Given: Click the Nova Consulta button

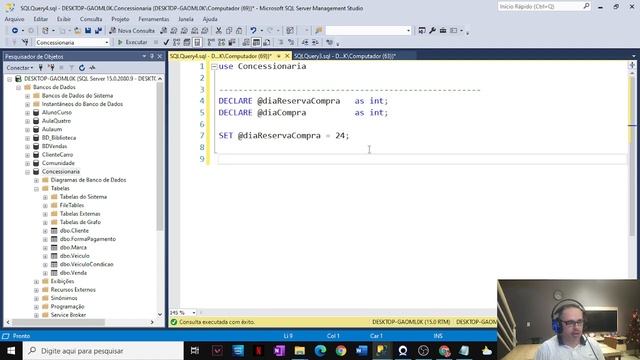Looking at the screenshot, I should [132, 31].
